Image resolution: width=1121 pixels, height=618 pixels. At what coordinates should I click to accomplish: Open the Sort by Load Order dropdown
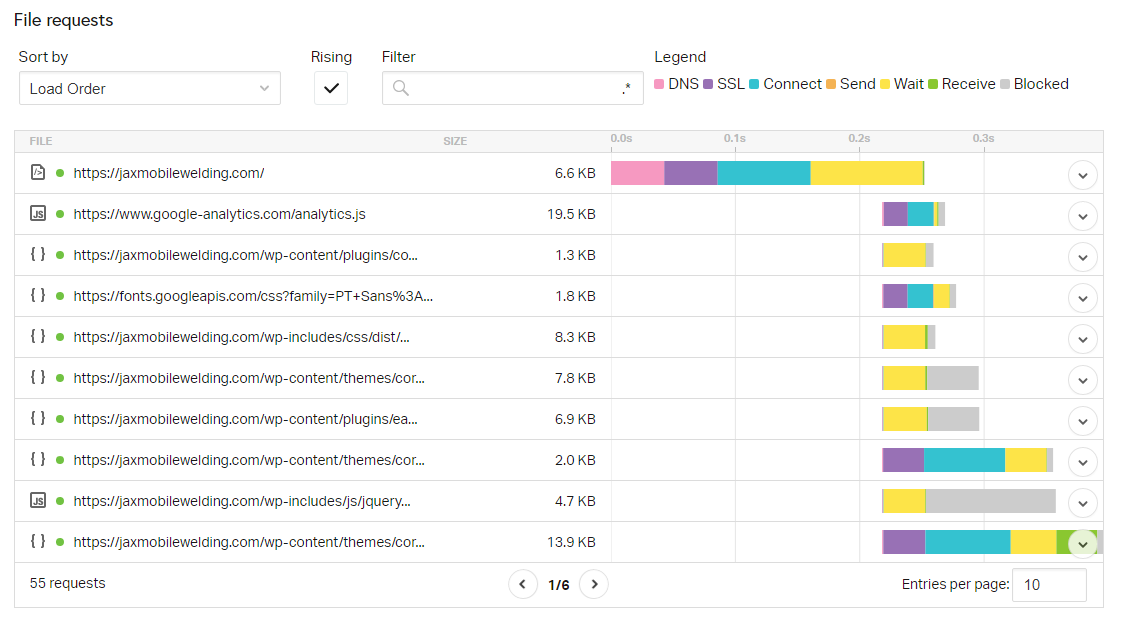(x=149, y=89)
